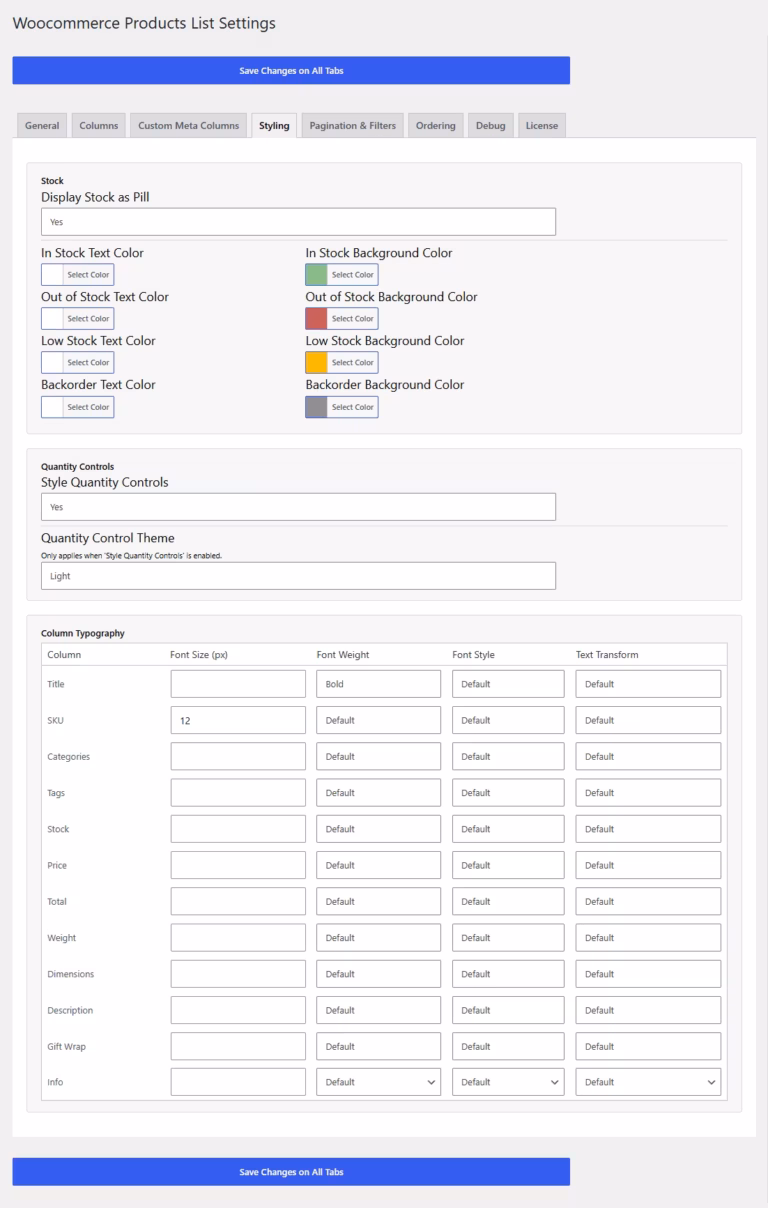Open Title text transform dropdown
The width and height of the screenshot is (768, 1208).
[648, 684]
